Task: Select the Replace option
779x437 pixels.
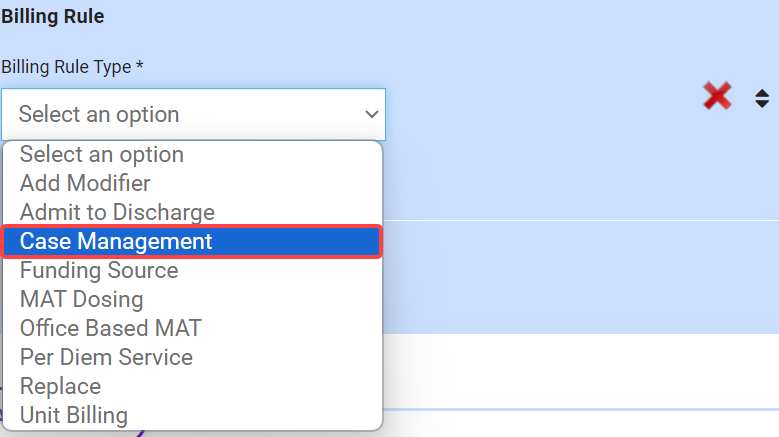Action: pyautogui.click(x=60, y=386)
